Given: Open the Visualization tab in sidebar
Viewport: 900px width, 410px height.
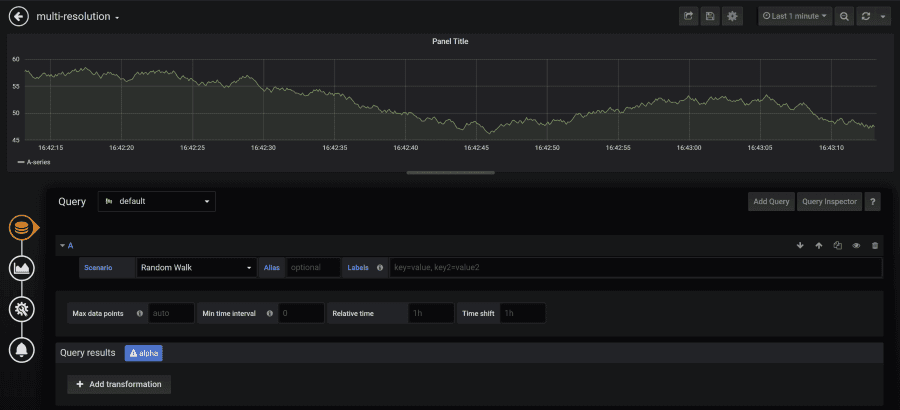Looking at the screenshot, I should 22,268.
